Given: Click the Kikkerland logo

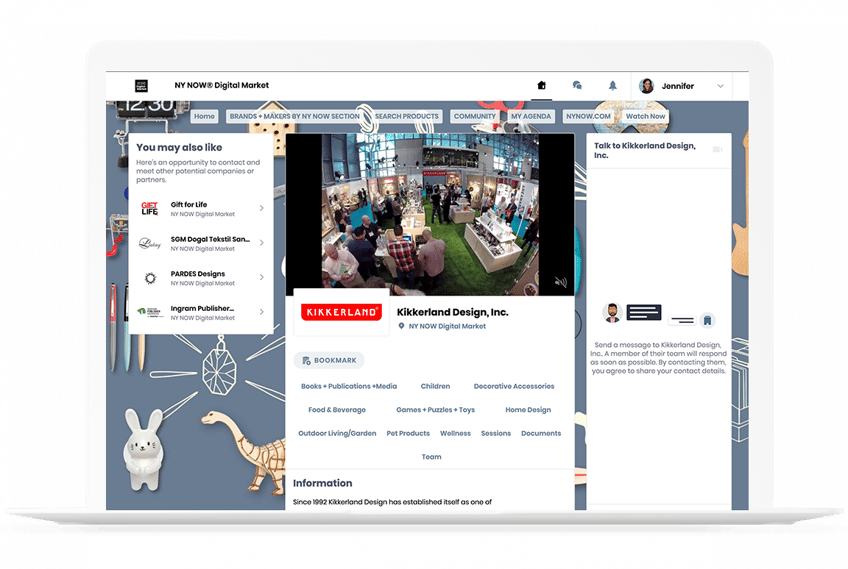Looking at the screenshot, I should tap(341, 313).
